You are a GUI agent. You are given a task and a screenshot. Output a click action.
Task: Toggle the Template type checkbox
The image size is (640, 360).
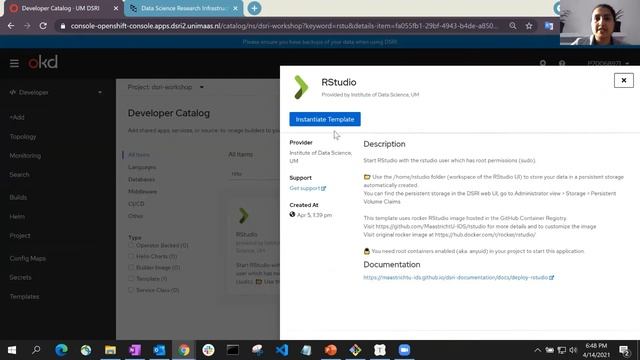coord(131,279)
